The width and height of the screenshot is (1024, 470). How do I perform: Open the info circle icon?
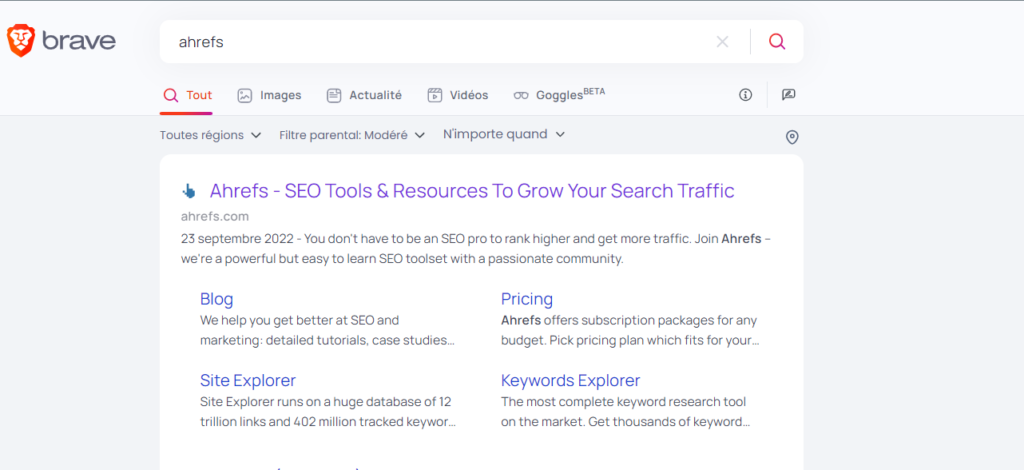point(745,95)
